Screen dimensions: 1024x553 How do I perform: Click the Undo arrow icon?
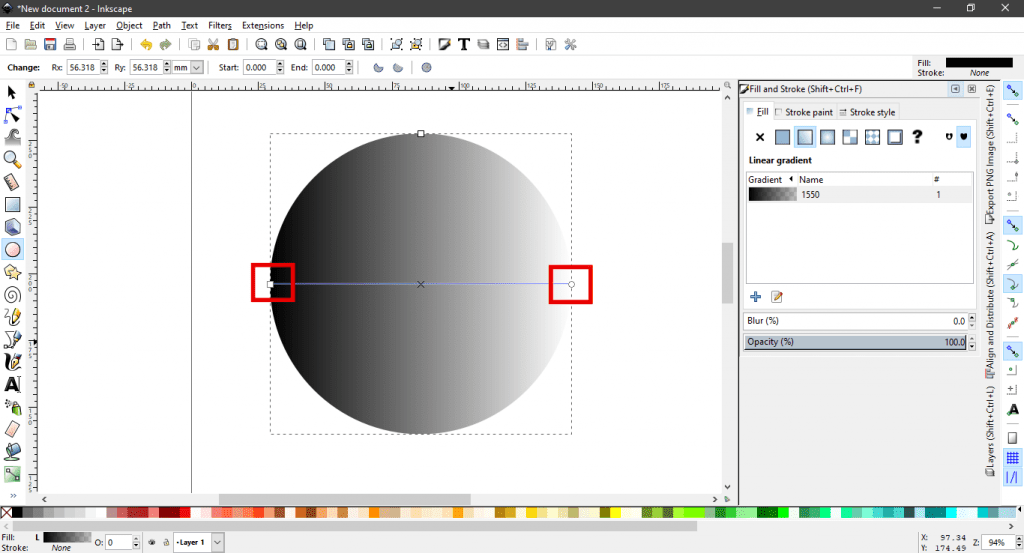click(x=146, y=44)
